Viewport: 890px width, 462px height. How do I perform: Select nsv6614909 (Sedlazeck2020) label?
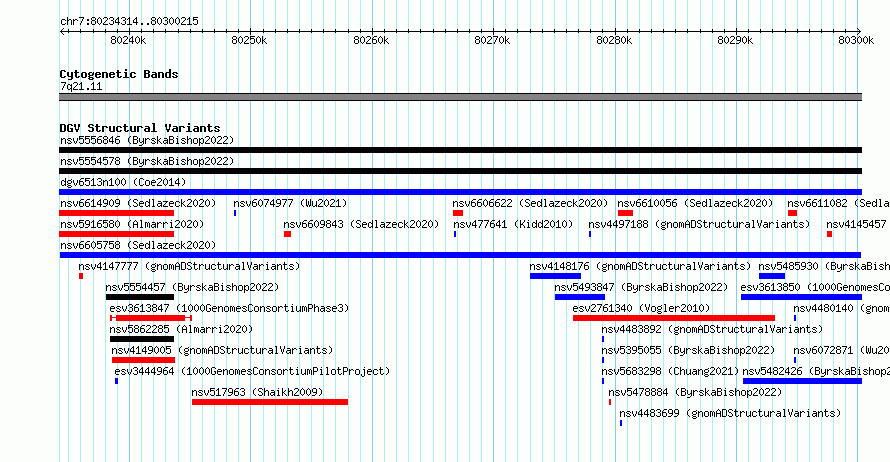138,203
